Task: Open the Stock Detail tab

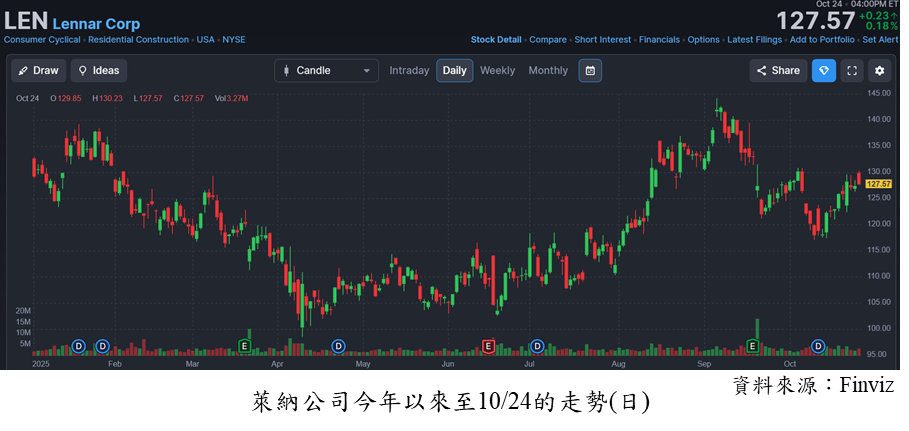Action: tap(496, 40)
